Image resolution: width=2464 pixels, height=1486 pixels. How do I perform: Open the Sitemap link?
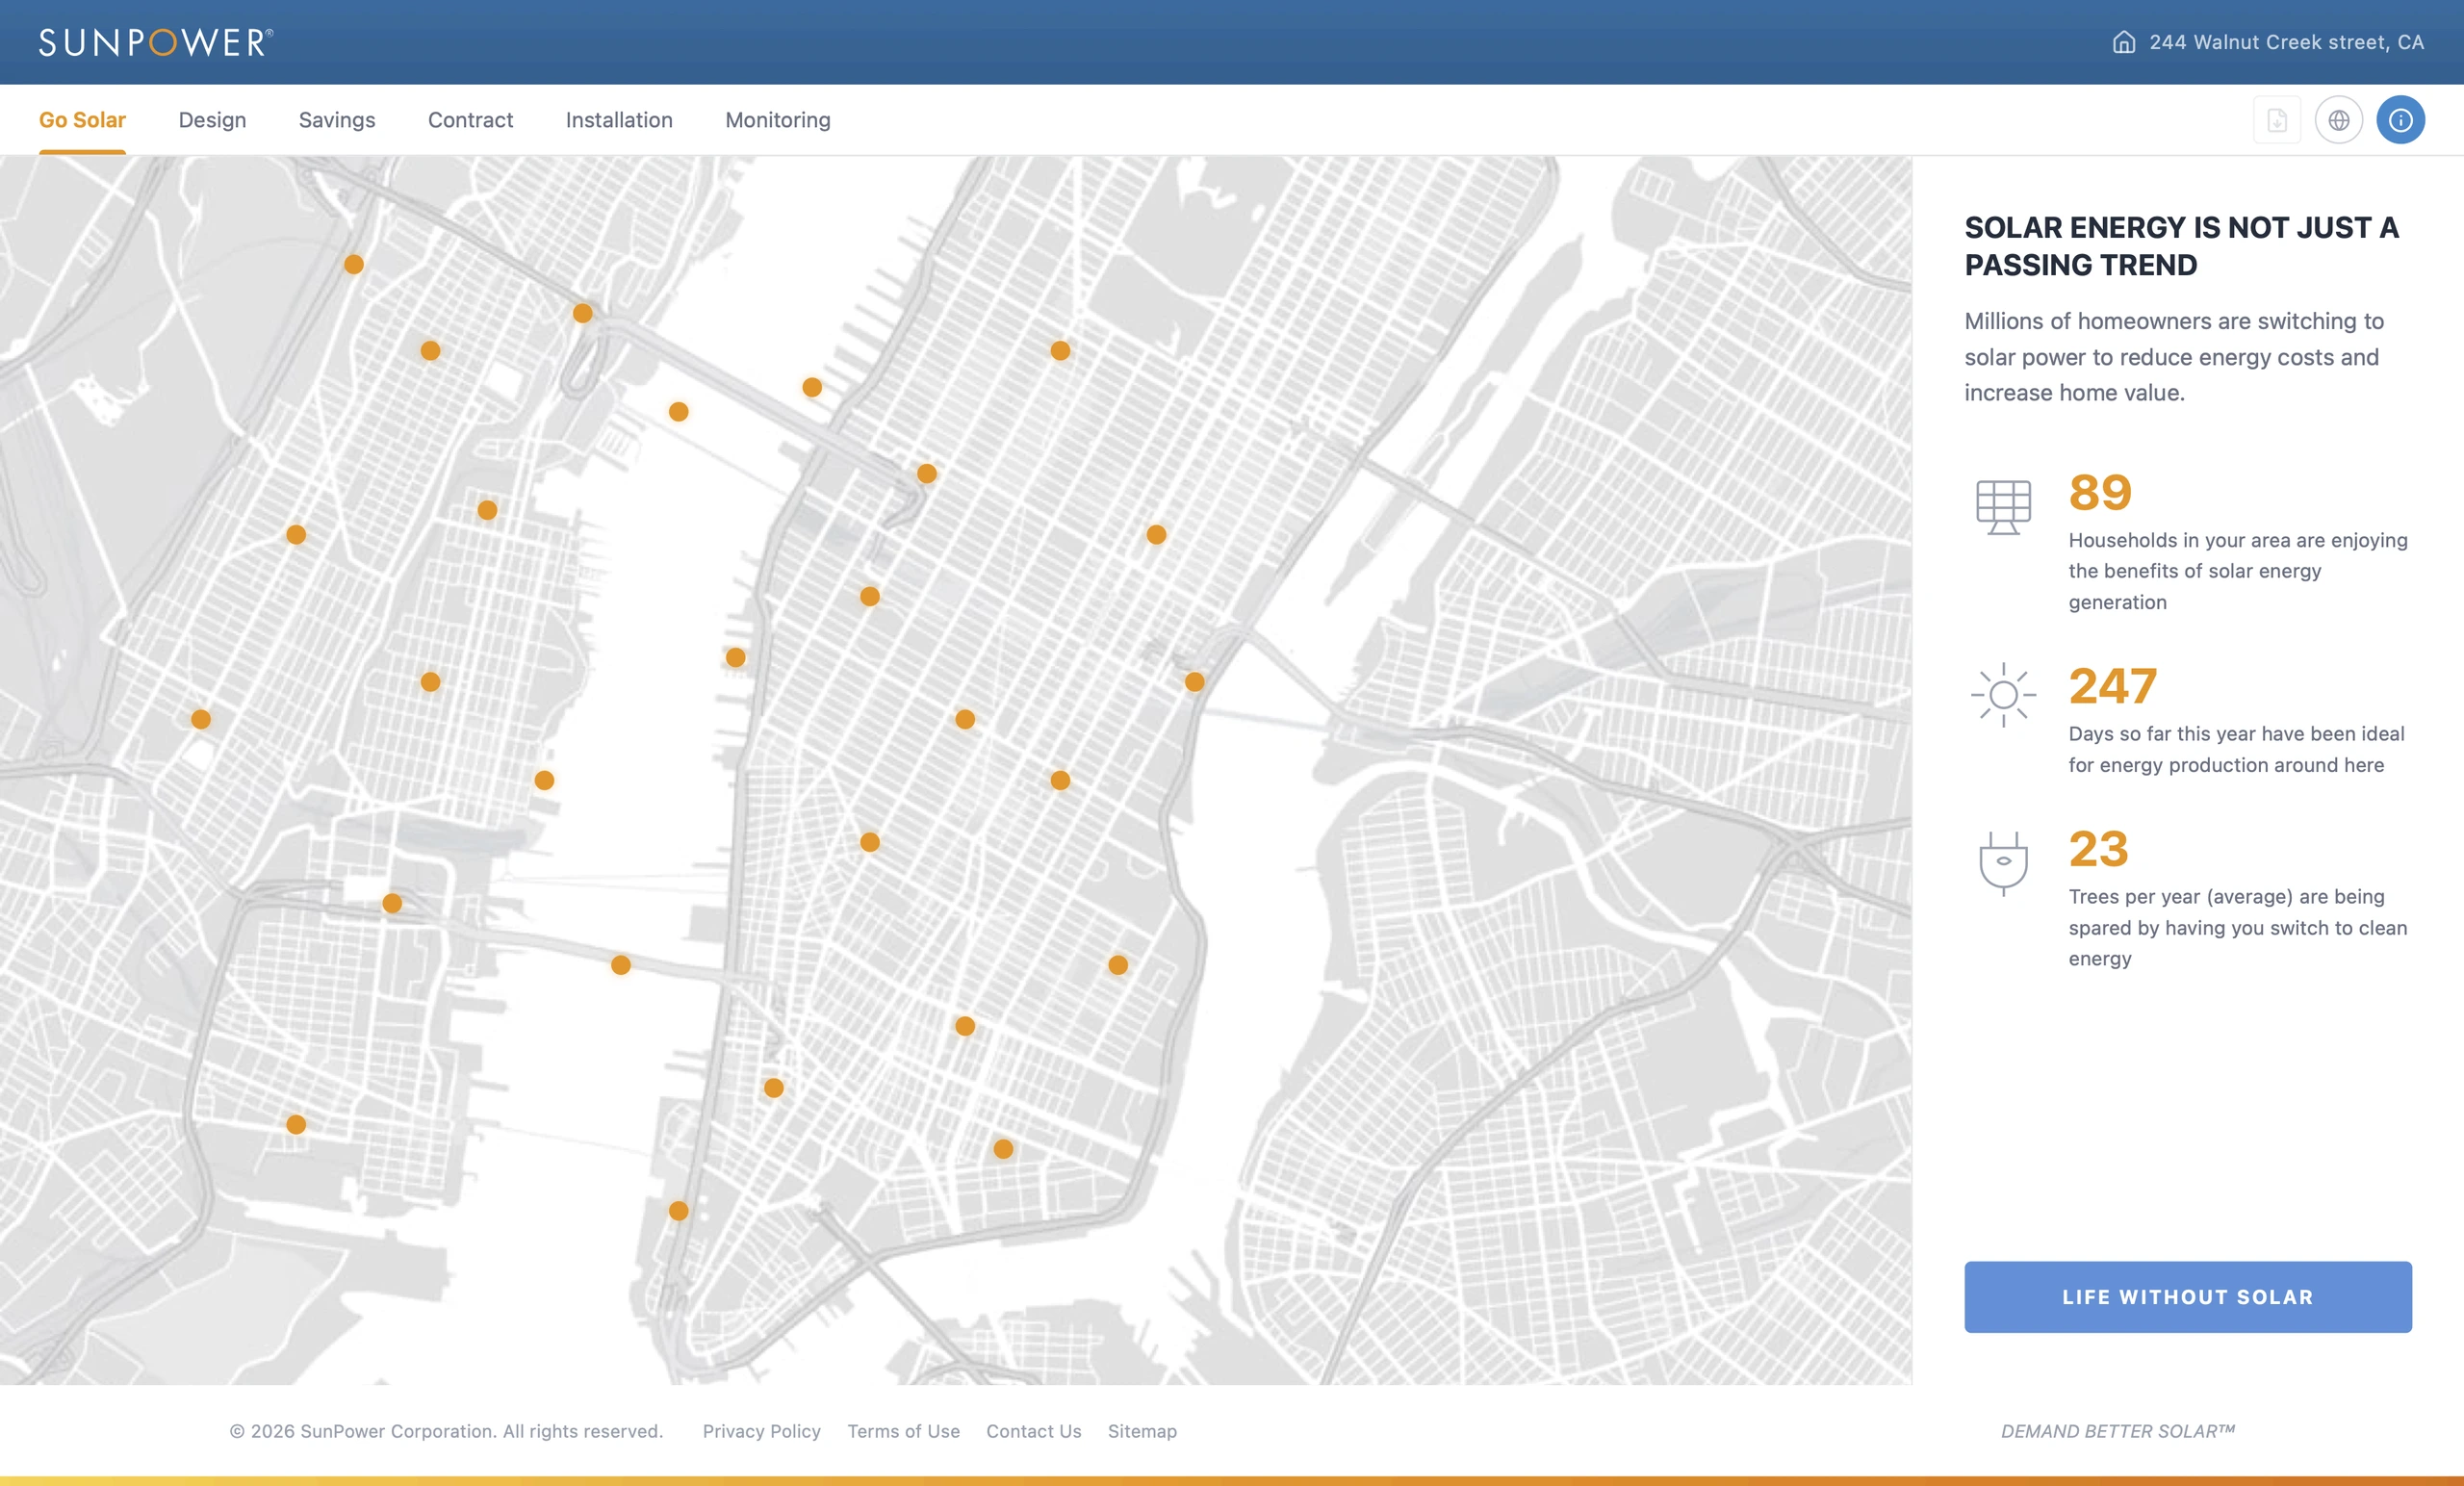[x=1142, y=1431]
